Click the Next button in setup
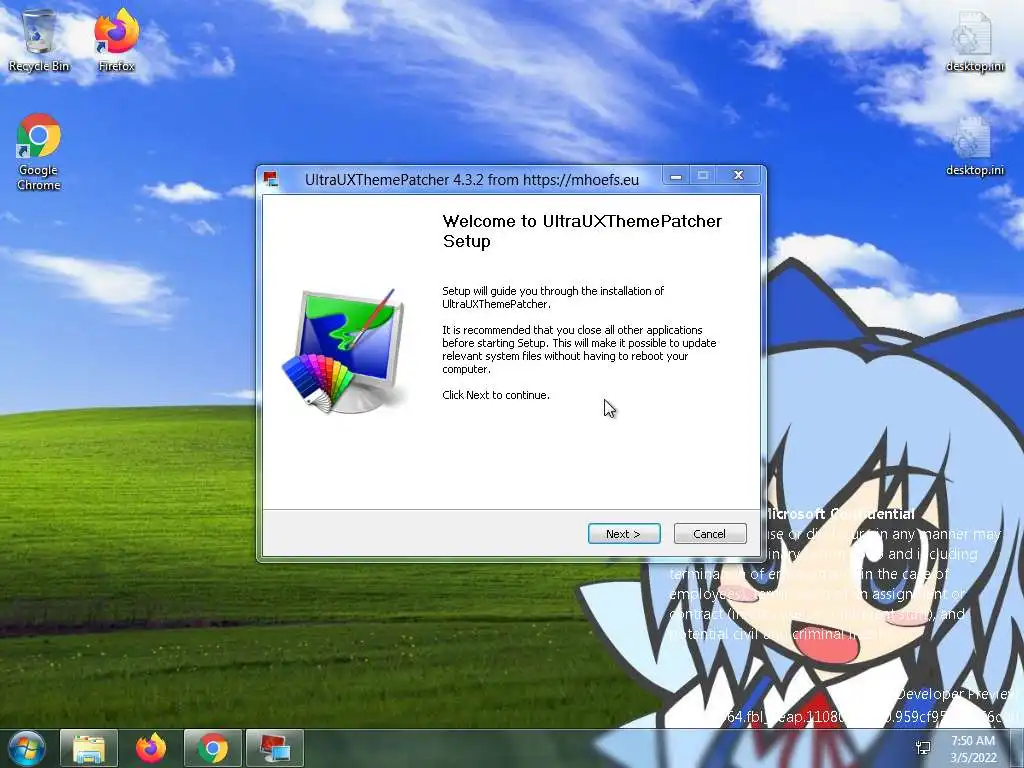The image size is (1024, 768). [x=624, y=534]
